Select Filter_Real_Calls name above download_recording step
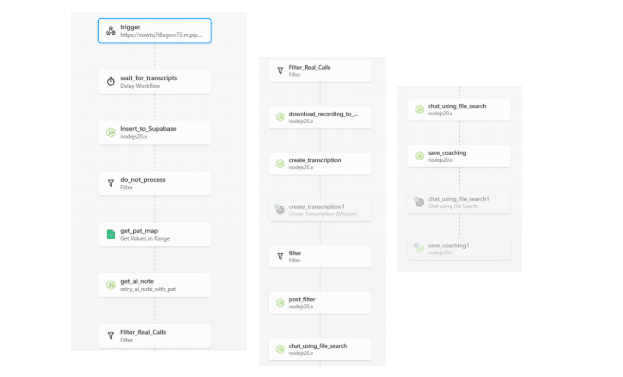Image resolution: width=623 pixels, height=377 pixels. tap(310, 68)
